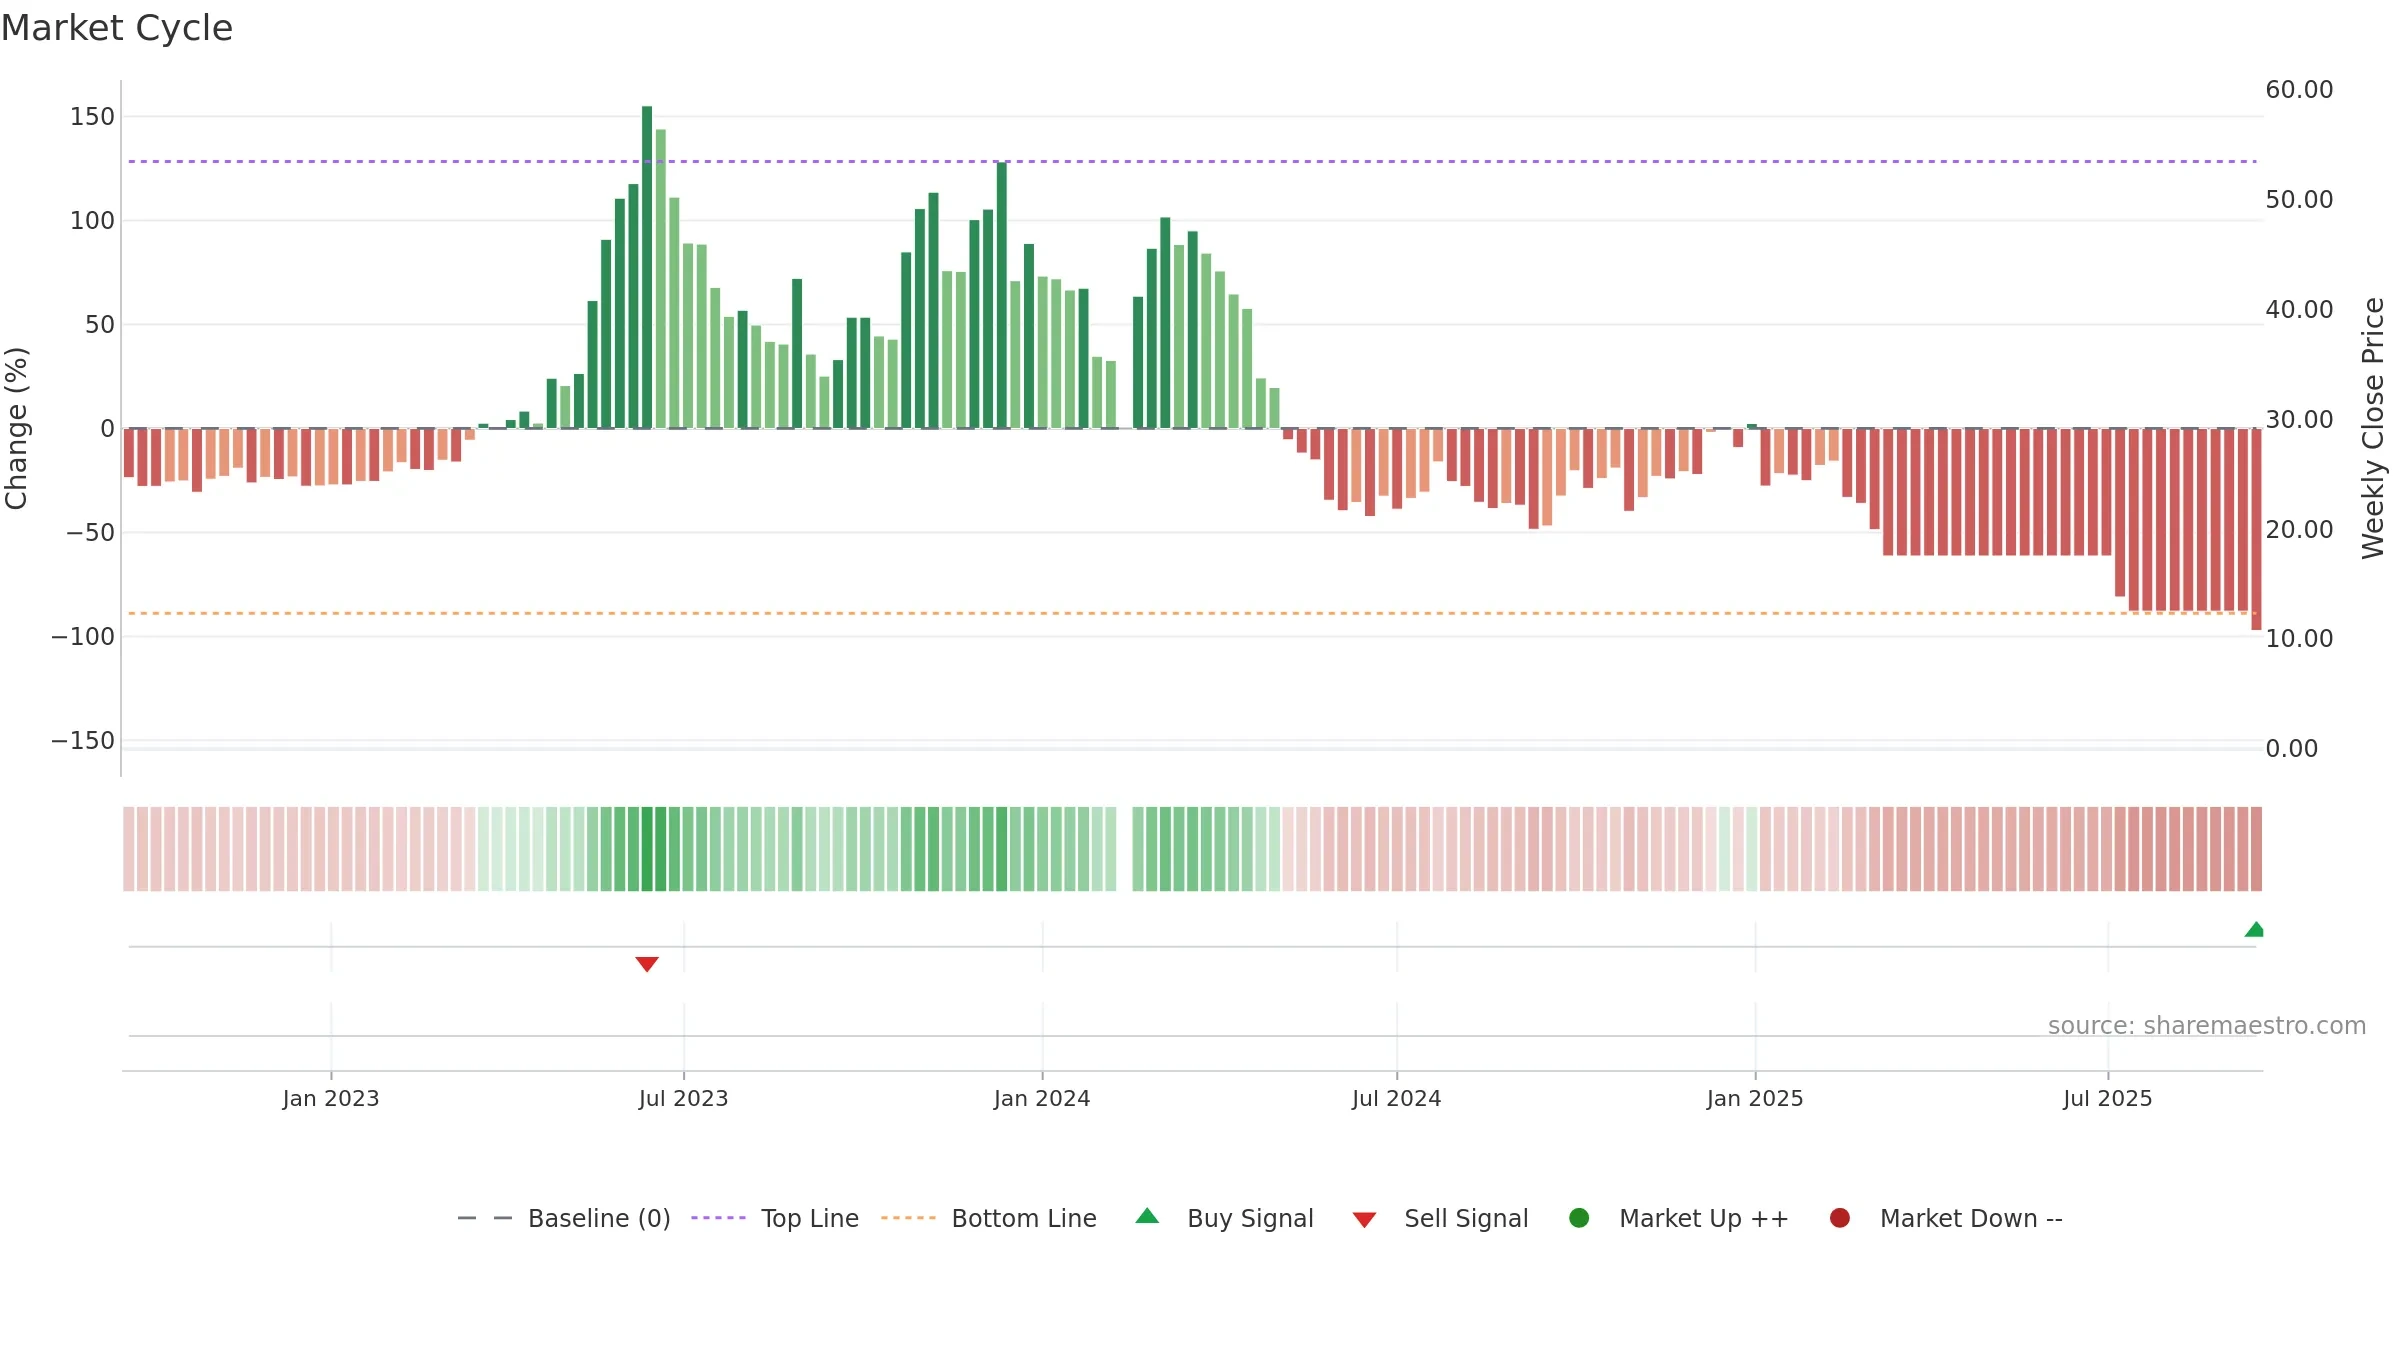
Task: Toggle the Bottom Line legend entry
Action: click(x=989, y=1218)
